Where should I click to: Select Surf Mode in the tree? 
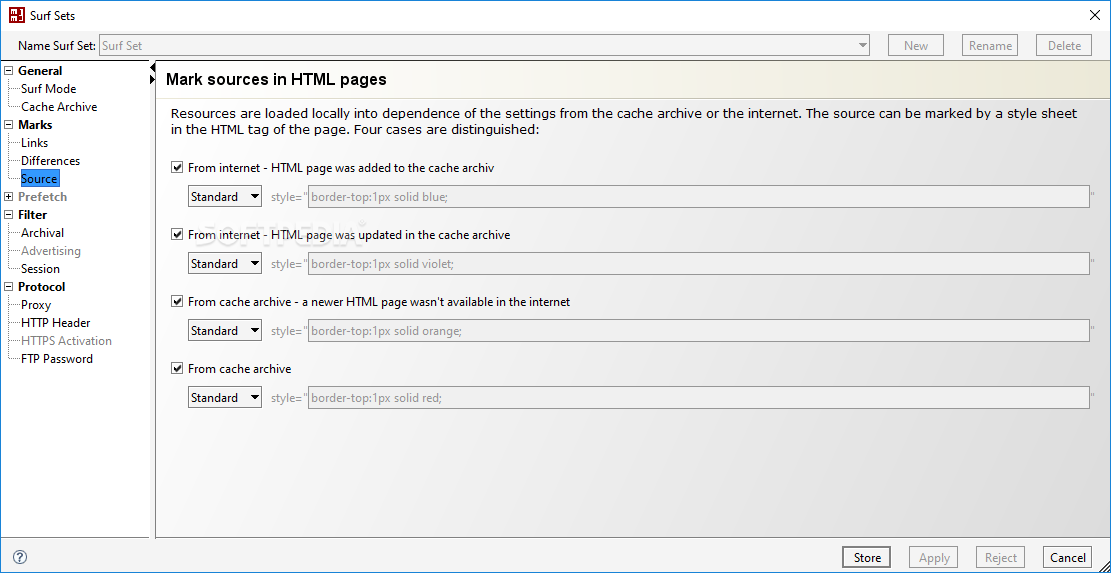(x=48, y=89)
